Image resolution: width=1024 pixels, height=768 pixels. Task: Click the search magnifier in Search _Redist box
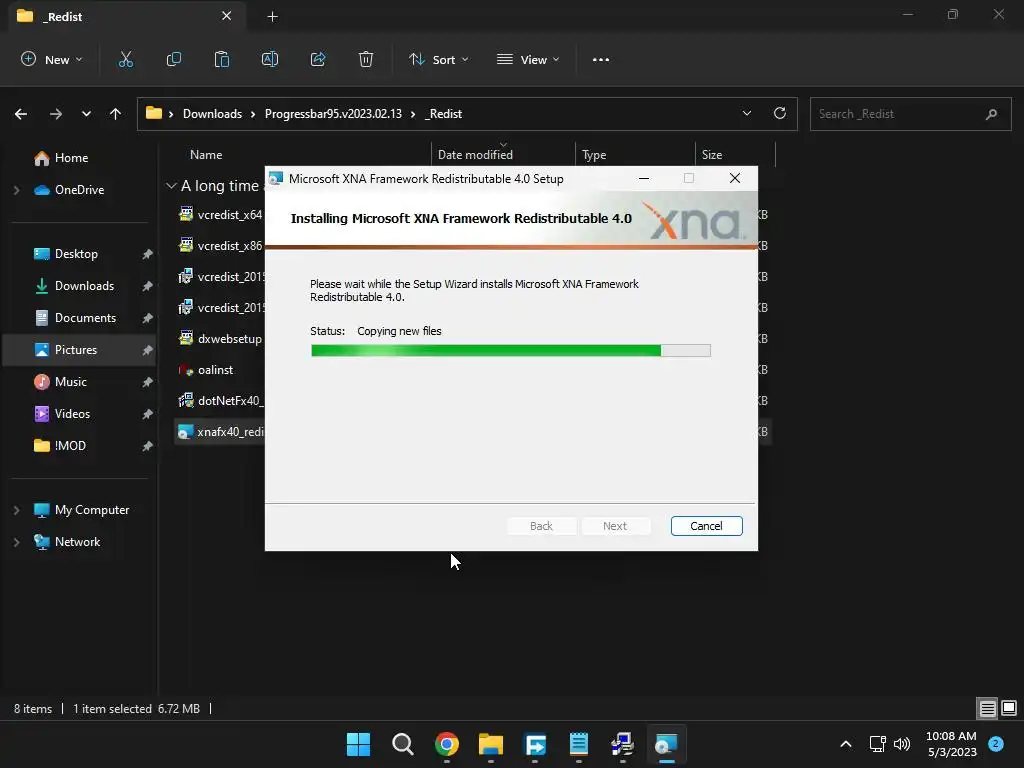tap(991, 114)
